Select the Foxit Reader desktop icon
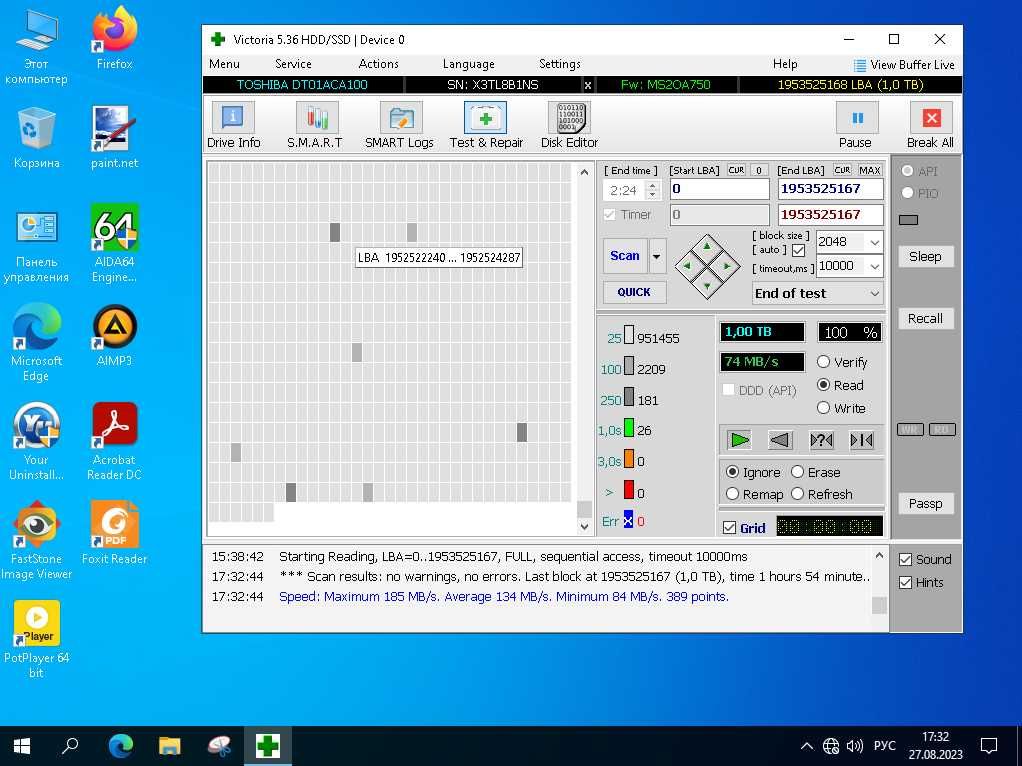The height and width of the screenshot is (766, 1022). tap(114, 533)
